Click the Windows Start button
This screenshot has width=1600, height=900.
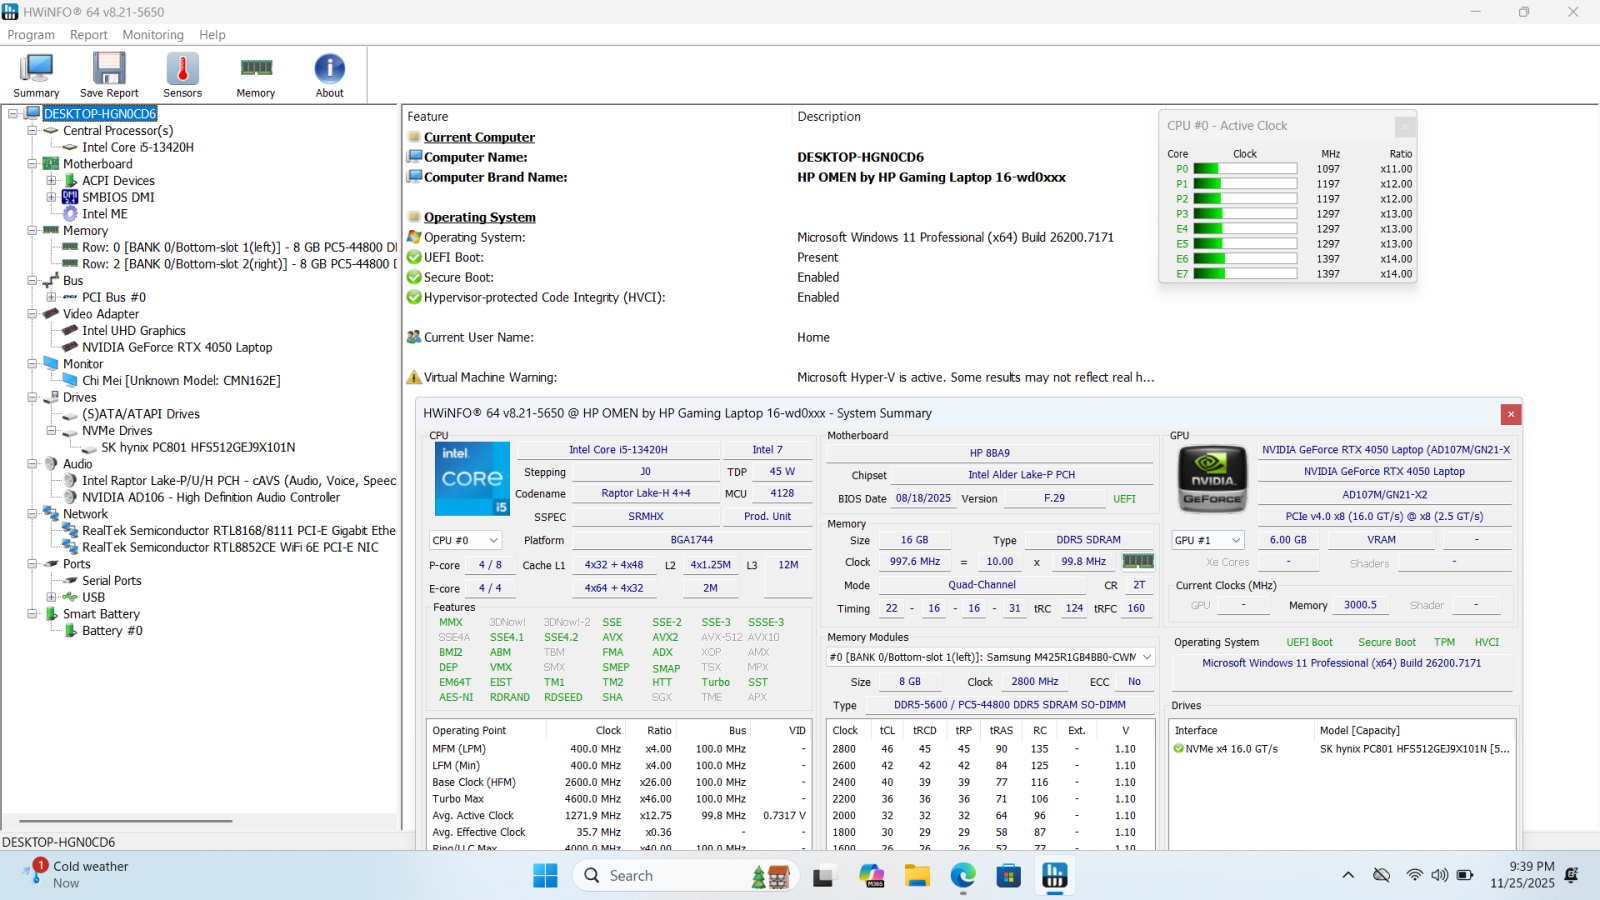click(545, 876)
